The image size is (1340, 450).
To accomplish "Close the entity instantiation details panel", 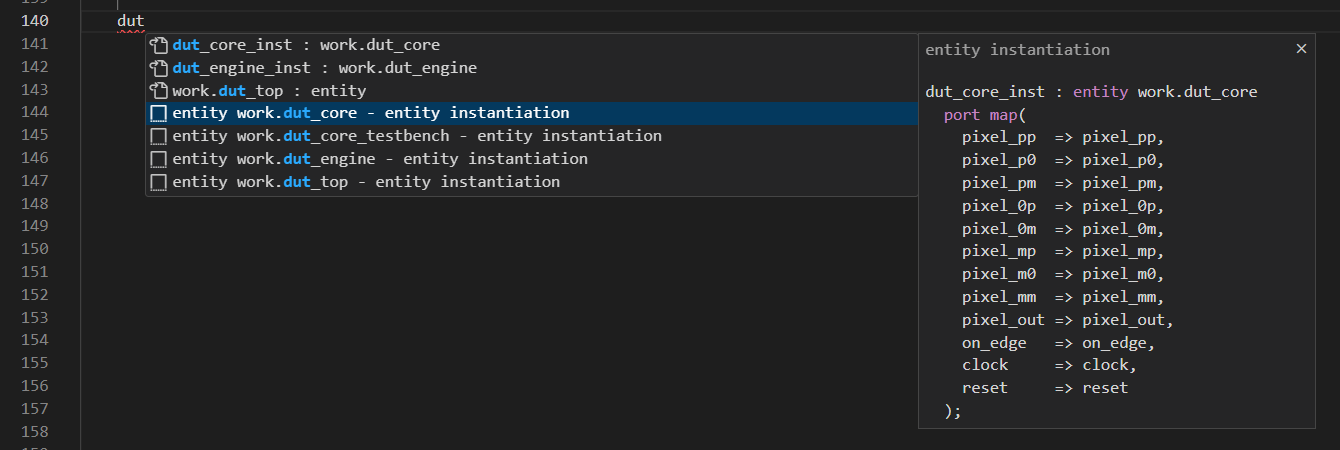I will (x=1301, y=48).
